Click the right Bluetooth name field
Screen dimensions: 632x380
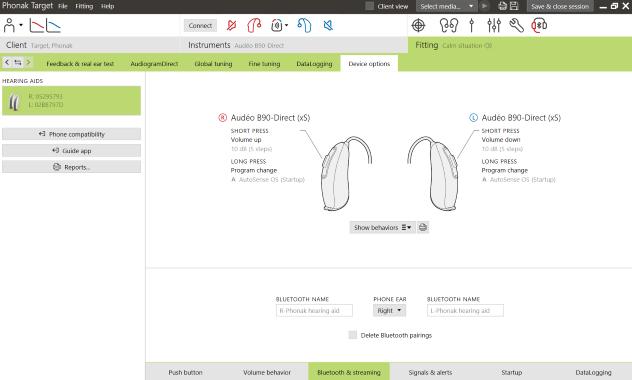[x=314, y=311]
